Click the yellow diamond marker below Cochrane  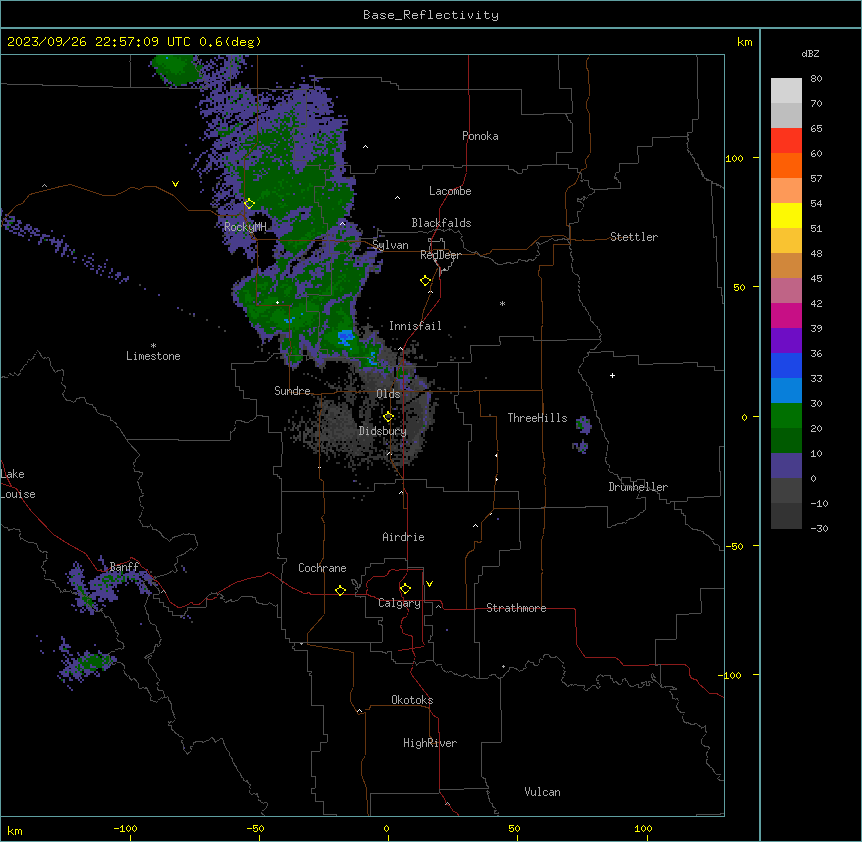pos(340,590)
